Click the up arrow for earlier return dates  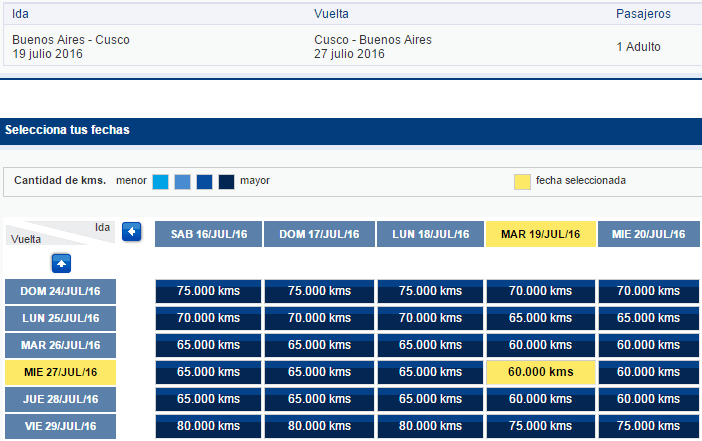tap(61, 264)
